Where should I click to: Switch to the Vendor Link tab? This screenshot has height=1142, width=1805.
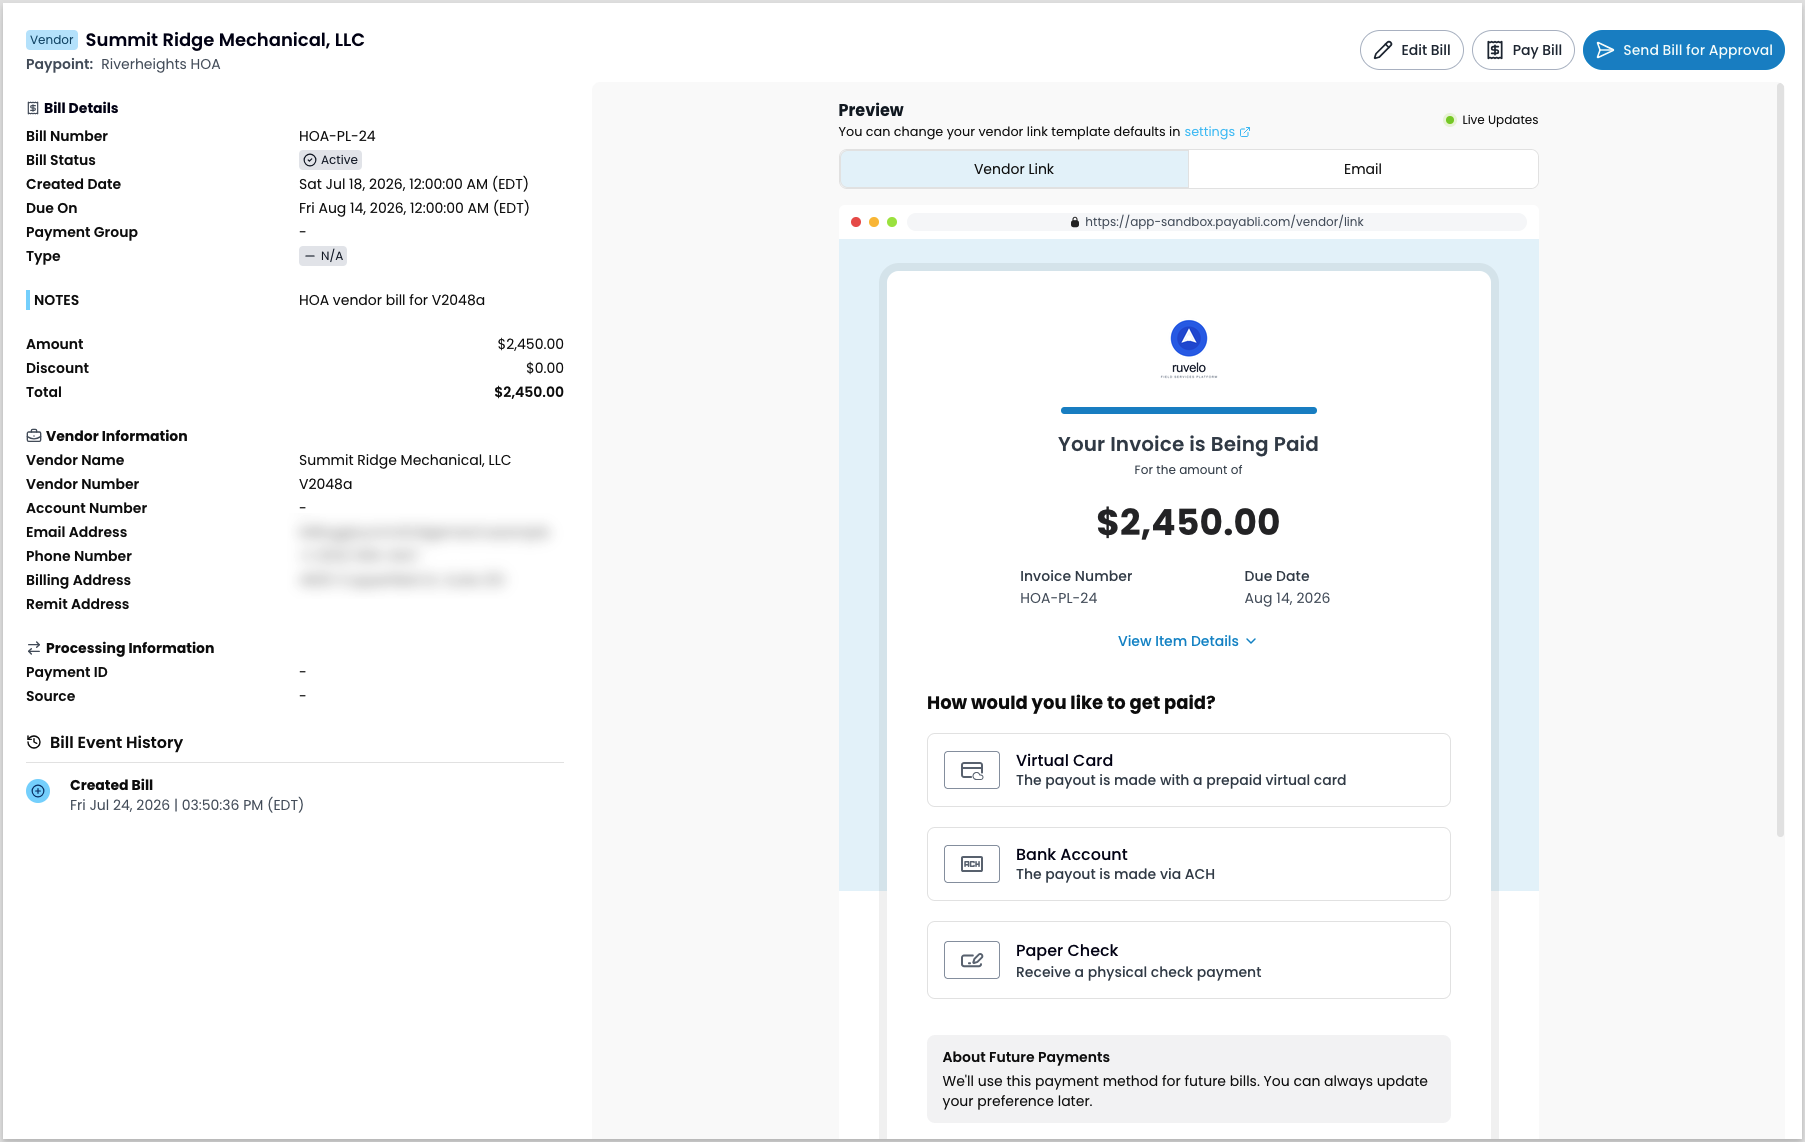coord(1014,169)
